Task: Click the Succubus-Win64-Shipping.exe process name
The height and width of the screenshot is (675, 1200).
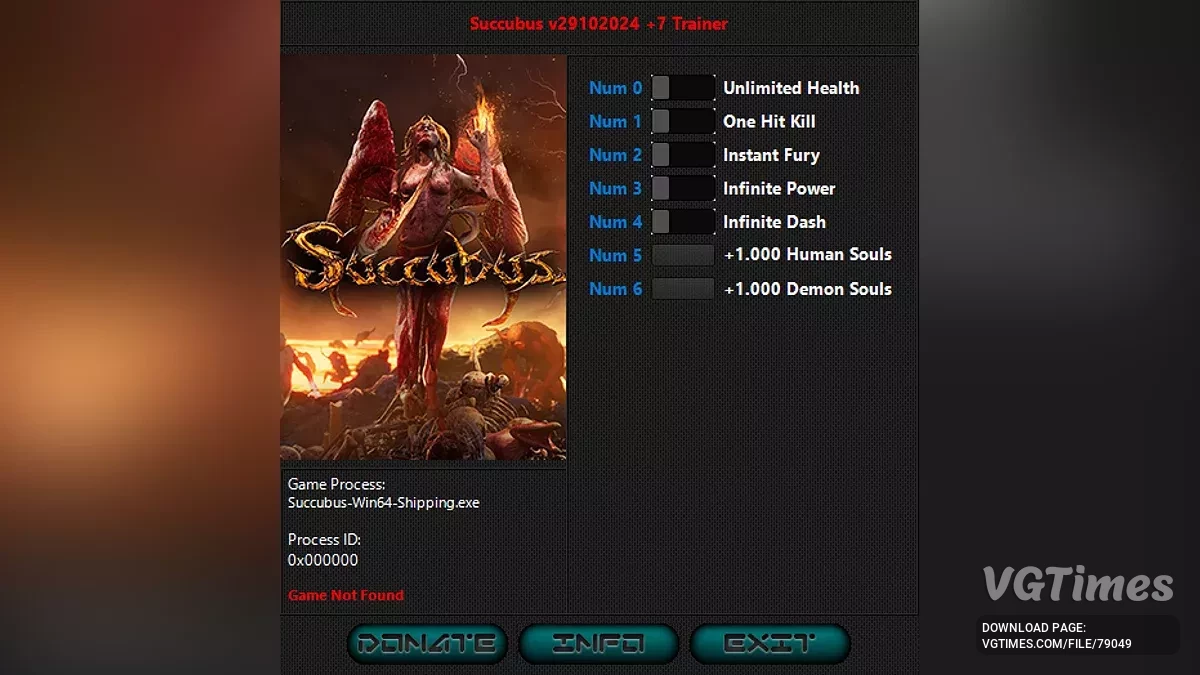Action: (x=383, y=503)
